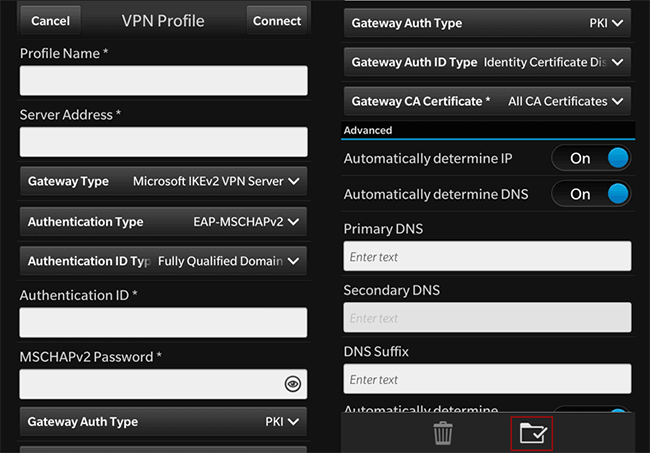Tap the trash delete icon
The width and height of the screenshot is (650, 453).
443,433
